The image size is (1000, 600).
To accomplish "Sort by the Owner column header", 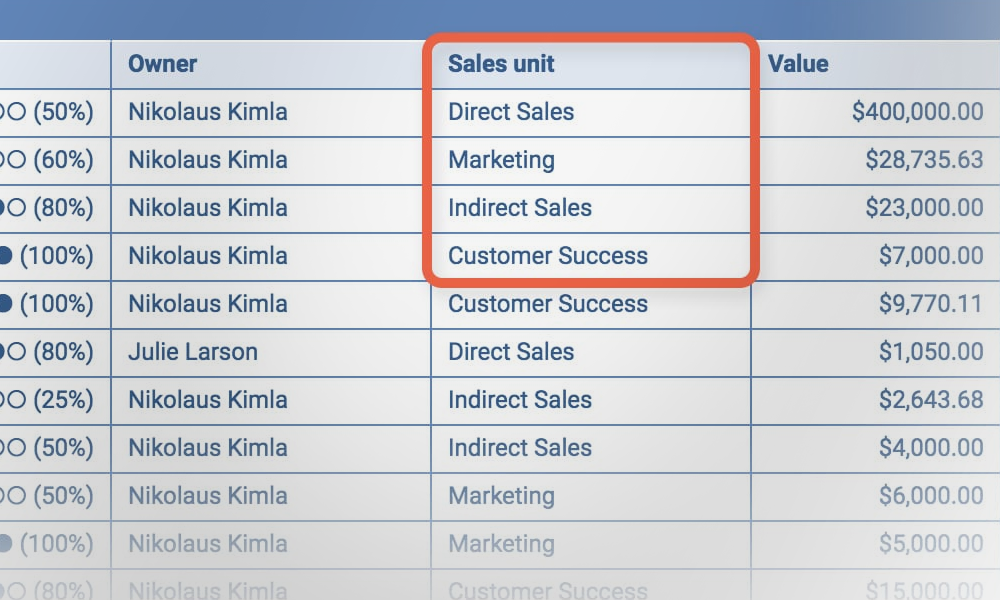I will click(163, 64).
